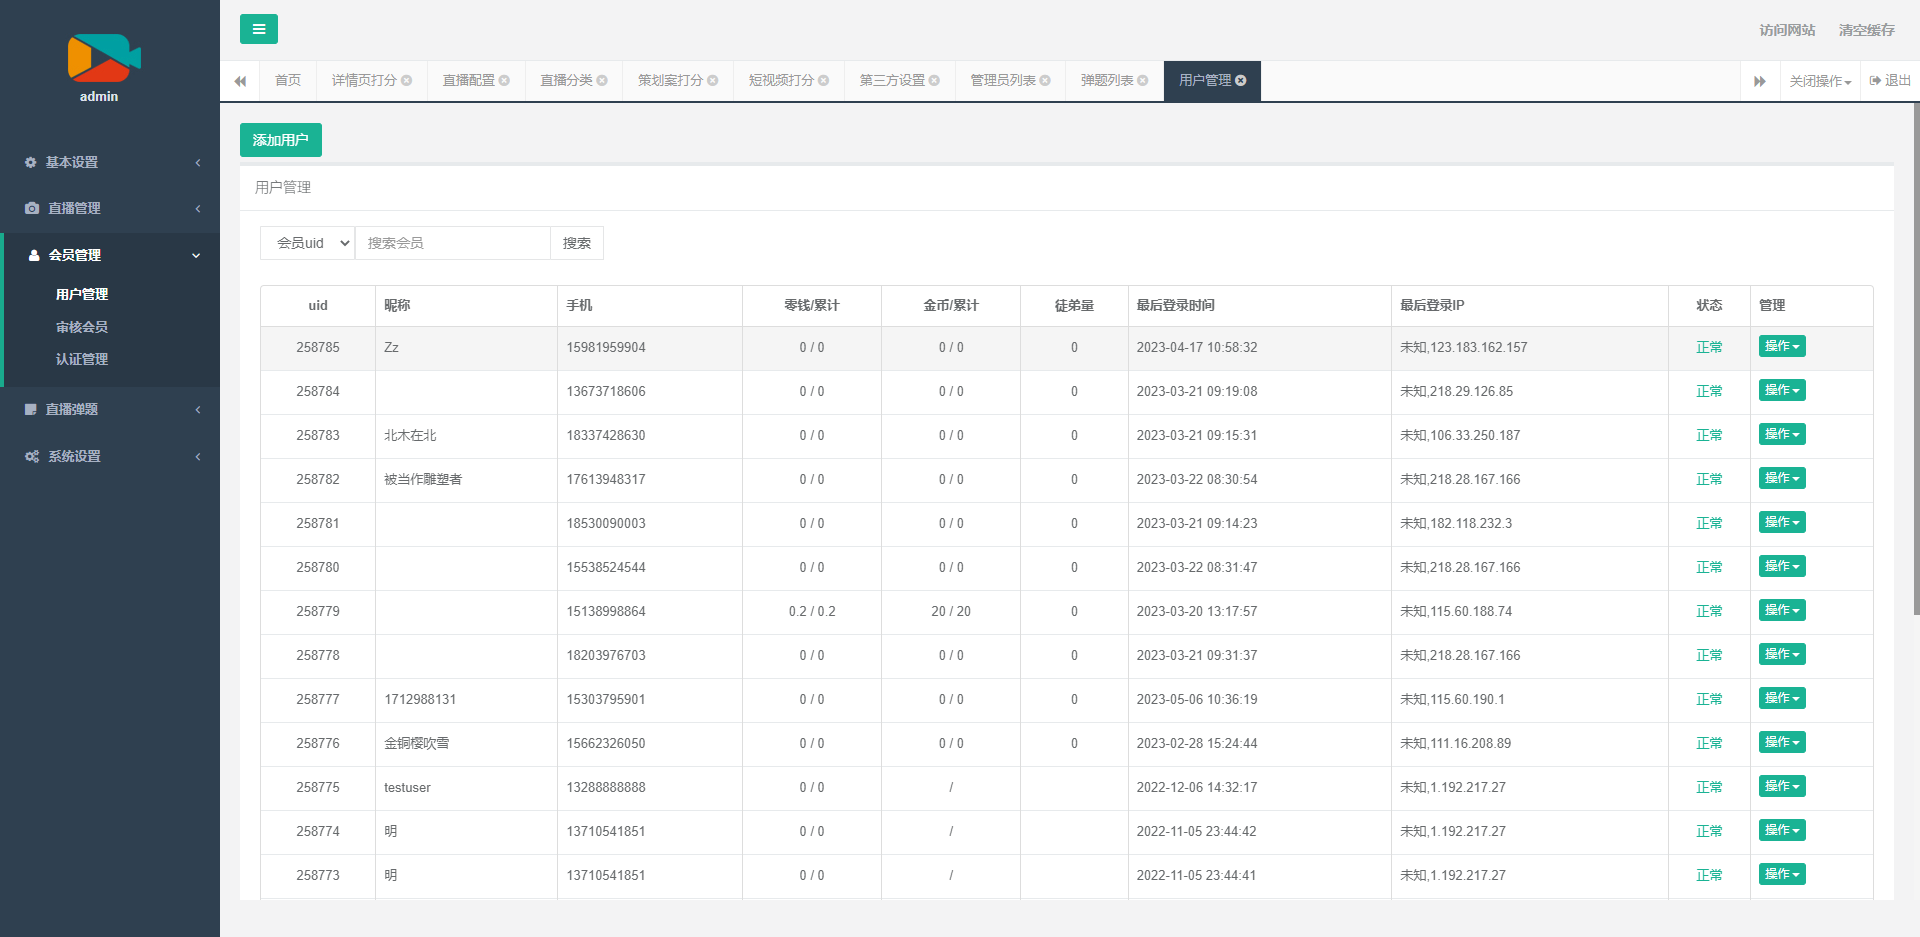Collapse the 会员管理 sidebar menu arrow
The width and height of the screenshot is (1920, 937).
pos(196,255)
